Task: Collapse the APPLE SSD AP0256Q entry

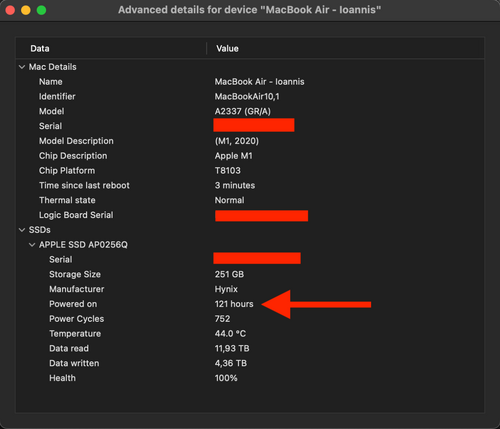Action: click(x=32, y=245)
